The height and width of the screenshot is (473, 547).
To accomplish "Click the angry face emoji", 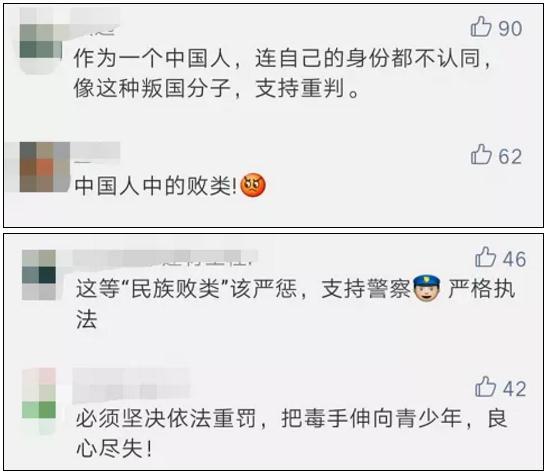I will pos(253,185).
